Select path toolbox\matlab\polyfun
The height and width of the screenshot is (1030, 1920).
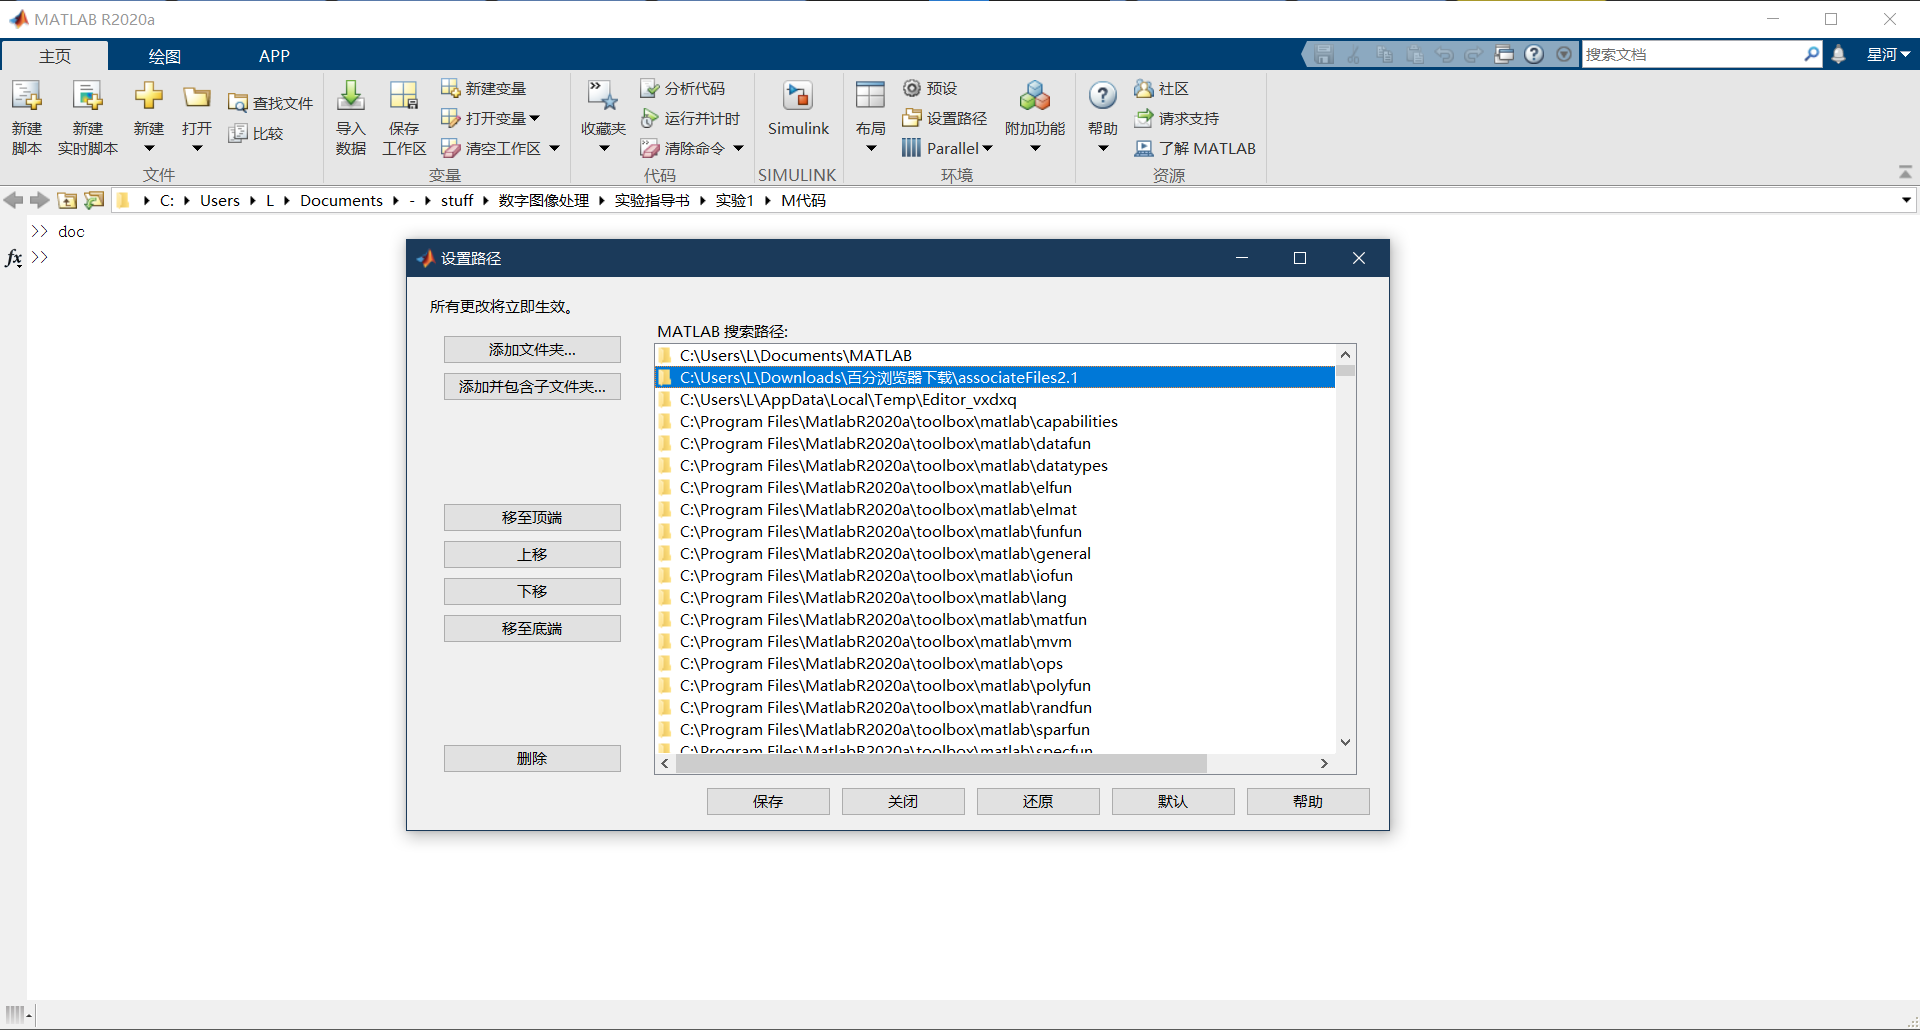coord(995,685)
